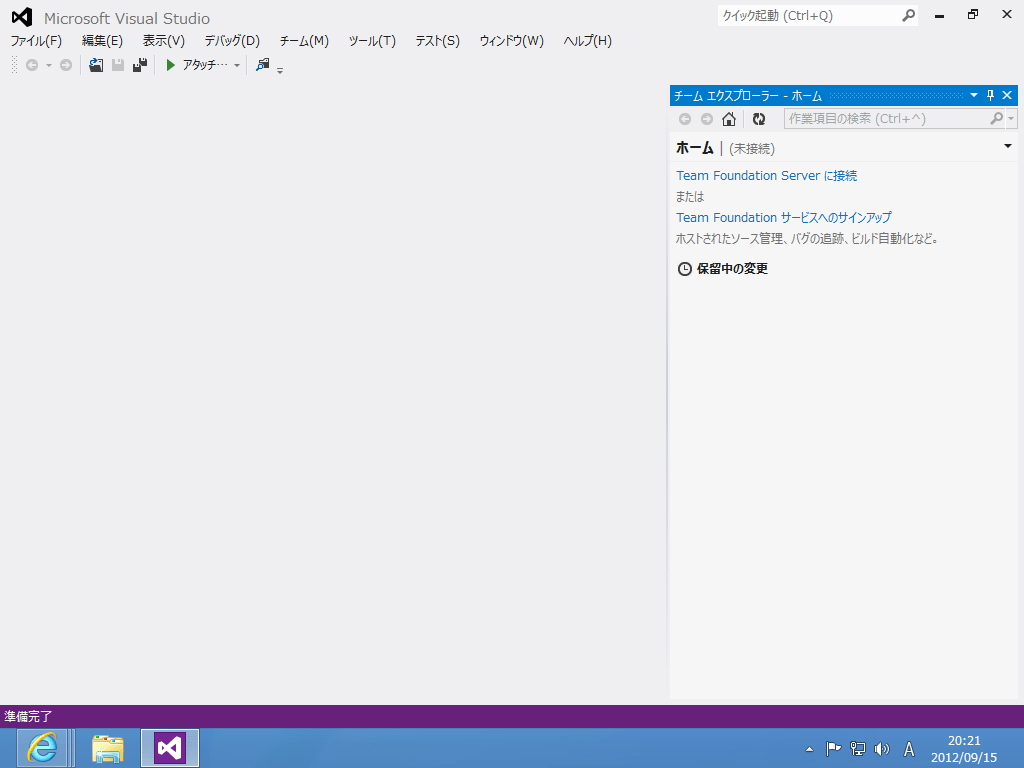This screenshot has height=768, width=1024.
Task: Click the IME input mode A indicator
Action: point(908,749)
